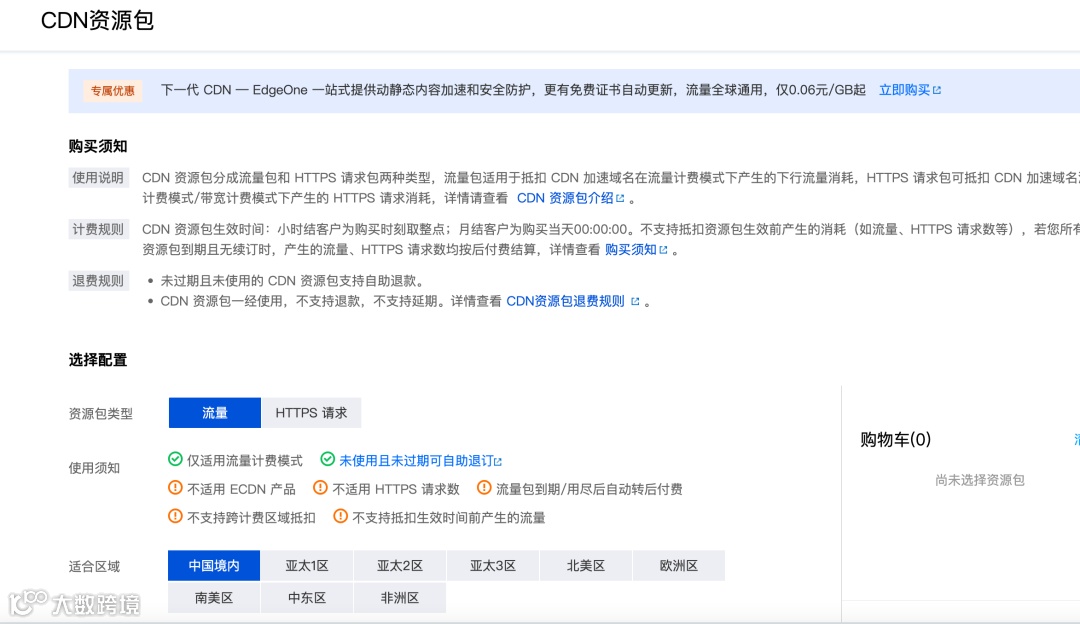
Task: Choose the 亚太2区 region
Action: tap(400, 565)
